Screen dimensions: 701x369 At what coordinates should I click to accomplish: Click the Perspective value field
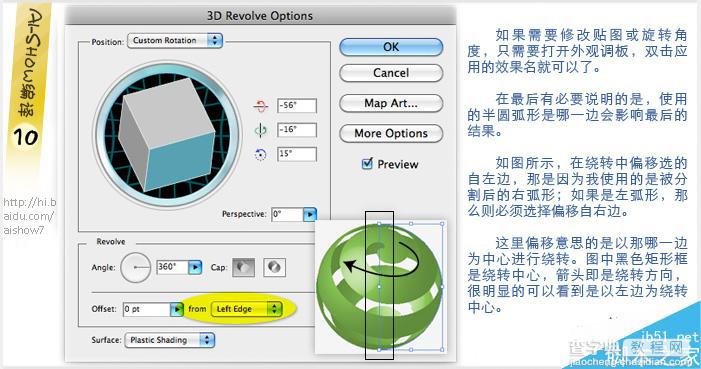287,214
